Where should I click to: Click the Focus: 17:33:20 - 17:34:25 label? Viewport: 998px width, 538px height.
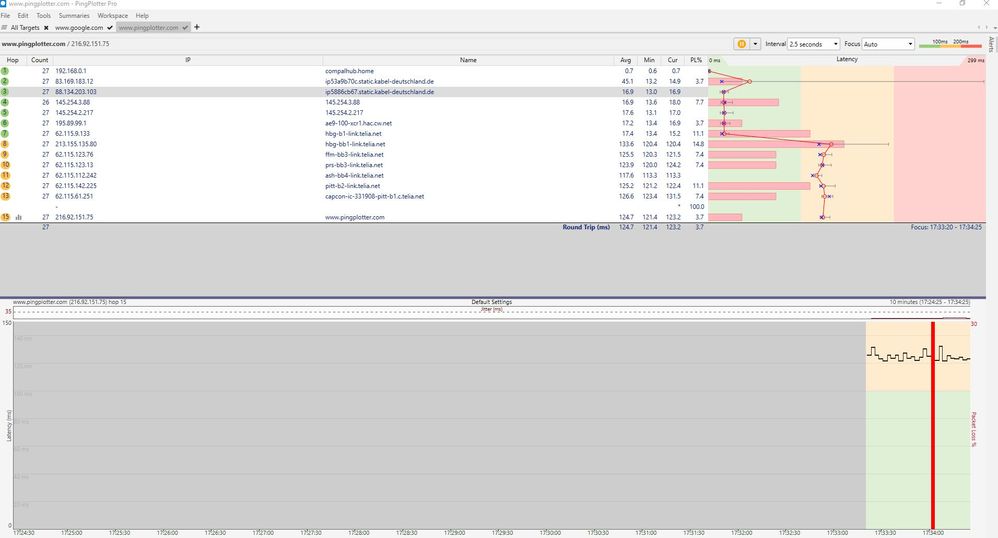[946, 227]
